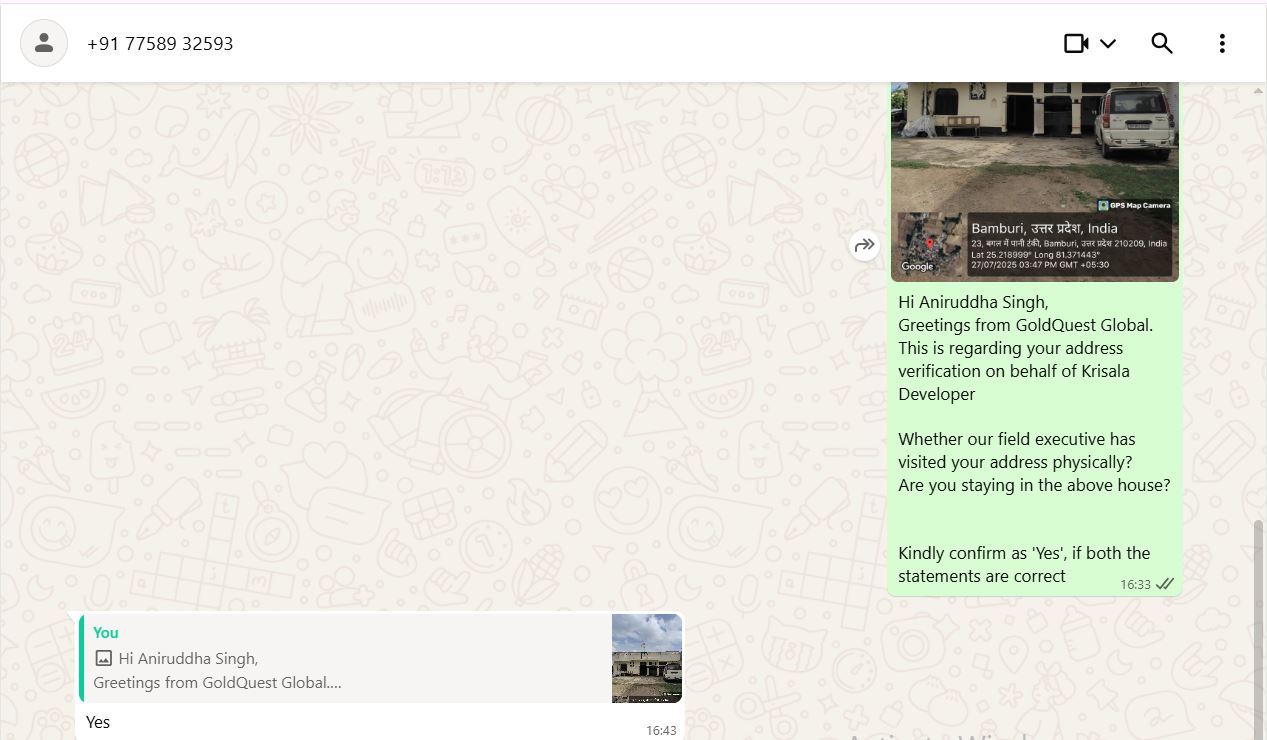
Task: Click the forward arrow beside the photo
Action: pyautogui.click(x=864, y=245)
